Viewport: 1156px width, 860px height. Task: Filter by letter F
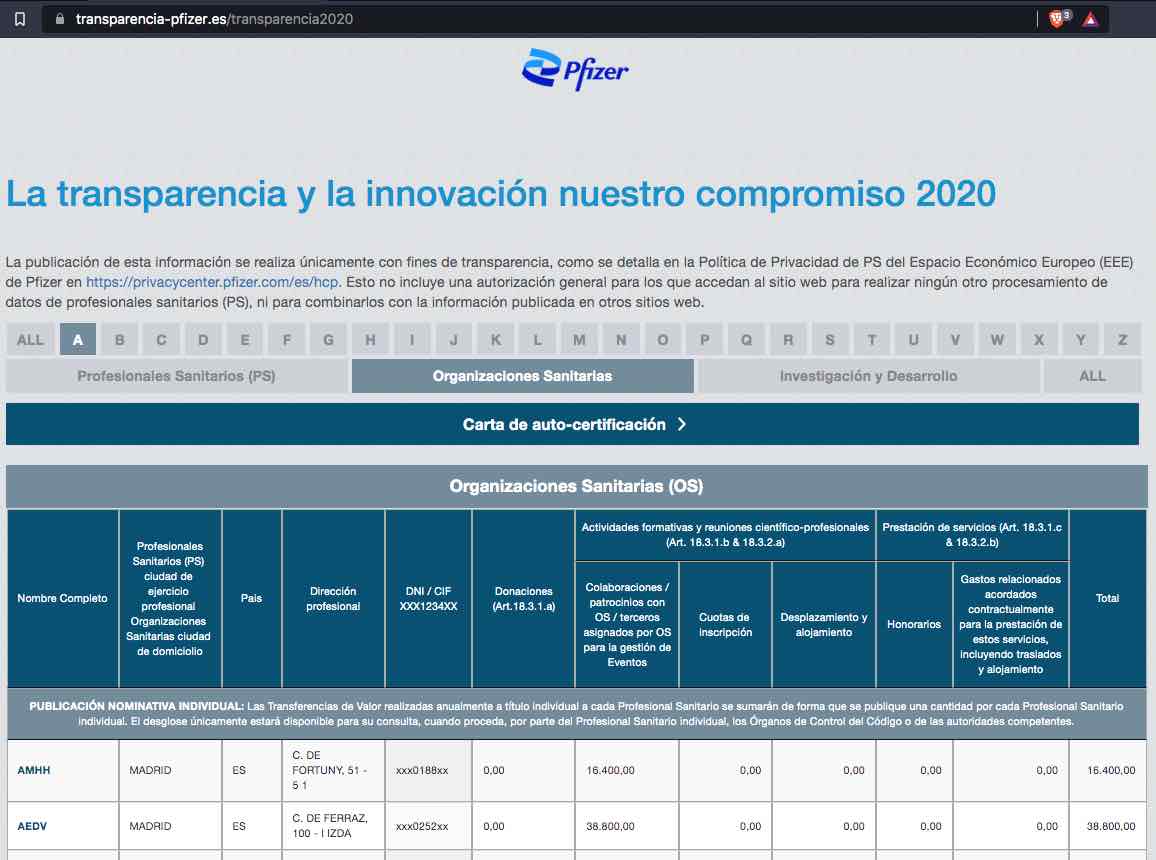[287, 340]
